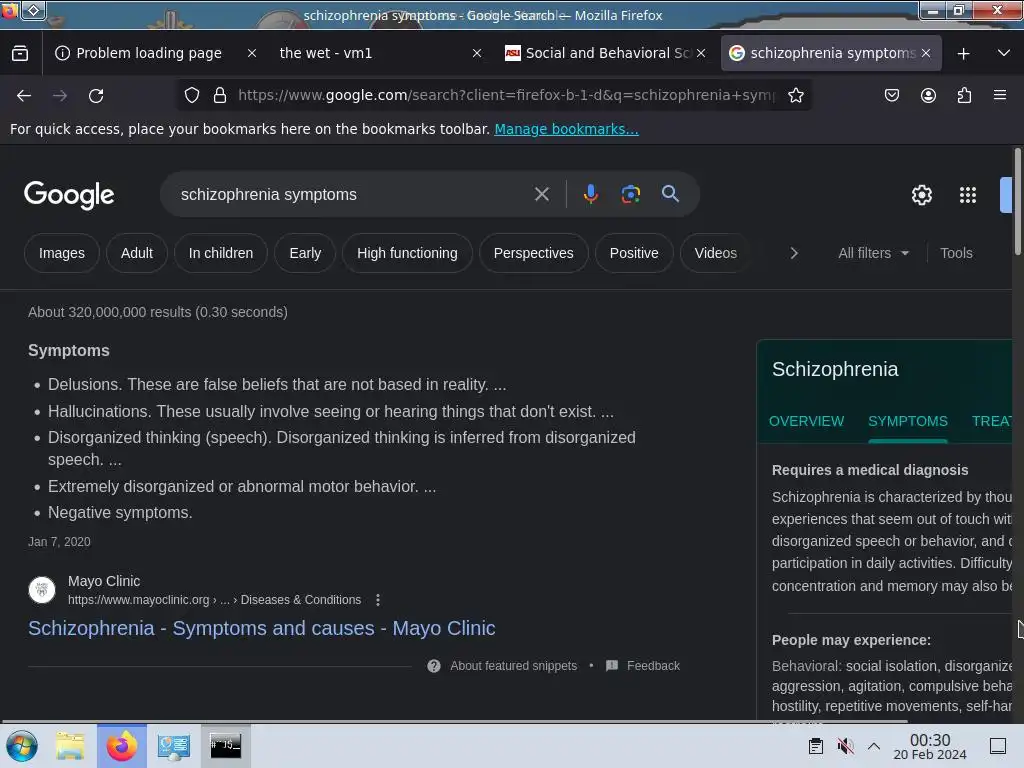Expand the All filters dropdown
This screenshot has height=768, width=1024.
[x=873, y=253]
